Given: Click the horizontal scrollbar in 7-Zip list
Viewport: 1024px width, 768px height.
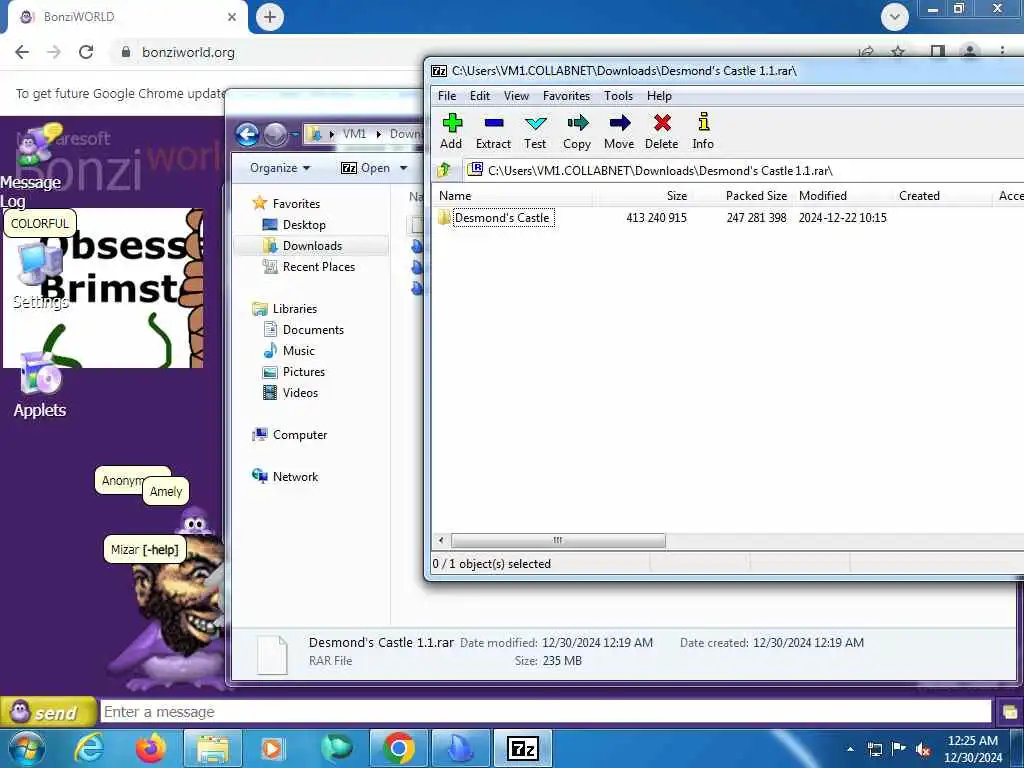Looking at the screenshot, I should pos(558,540).
